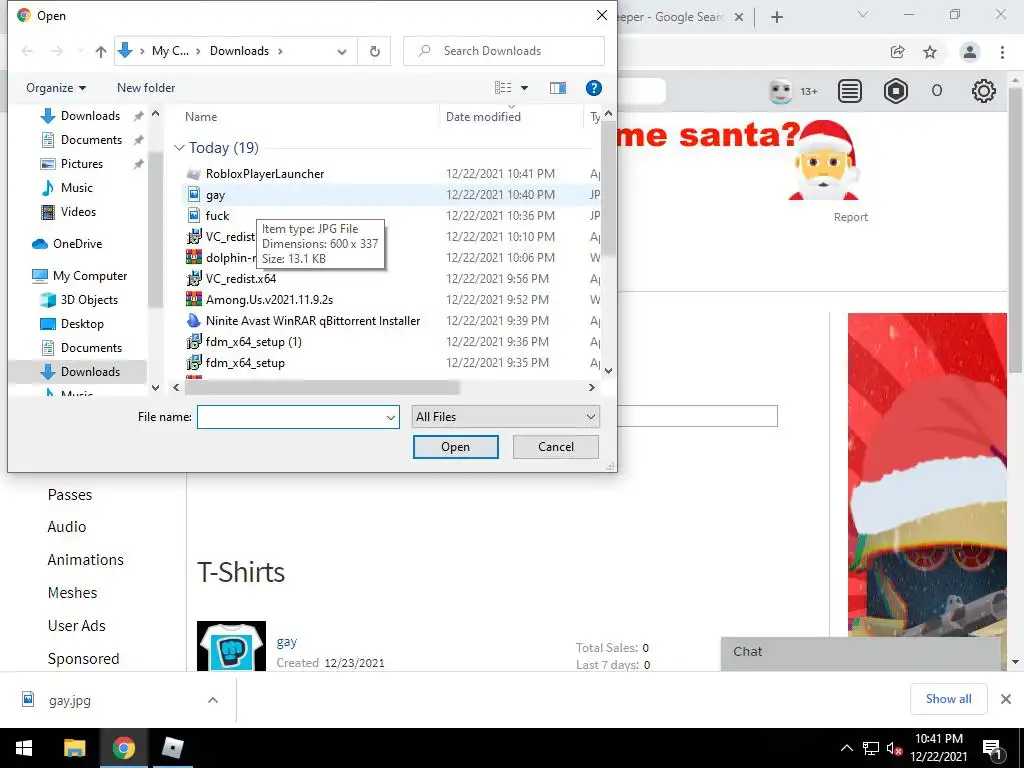Viewport: 1024px width, 768px height.
Task: Select Ninite Avast WinRAR qBittorrent Installer
Action: [x=313, y=321]
